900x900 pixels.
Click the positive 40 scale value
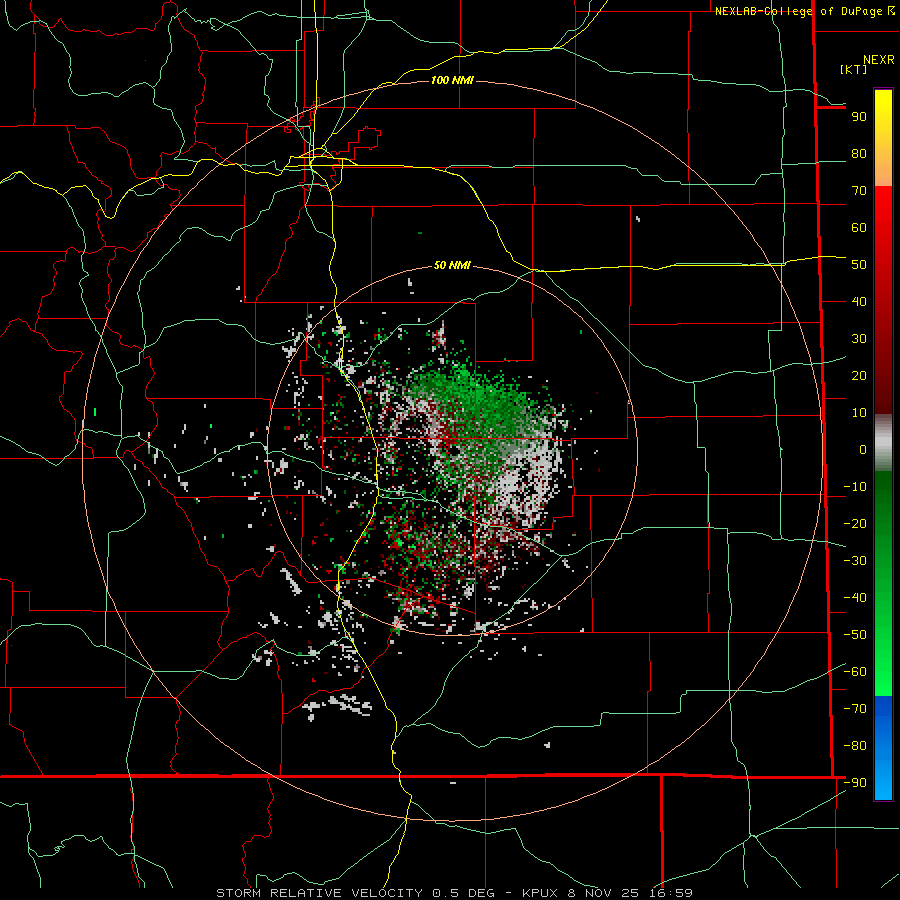coord(859,302)
